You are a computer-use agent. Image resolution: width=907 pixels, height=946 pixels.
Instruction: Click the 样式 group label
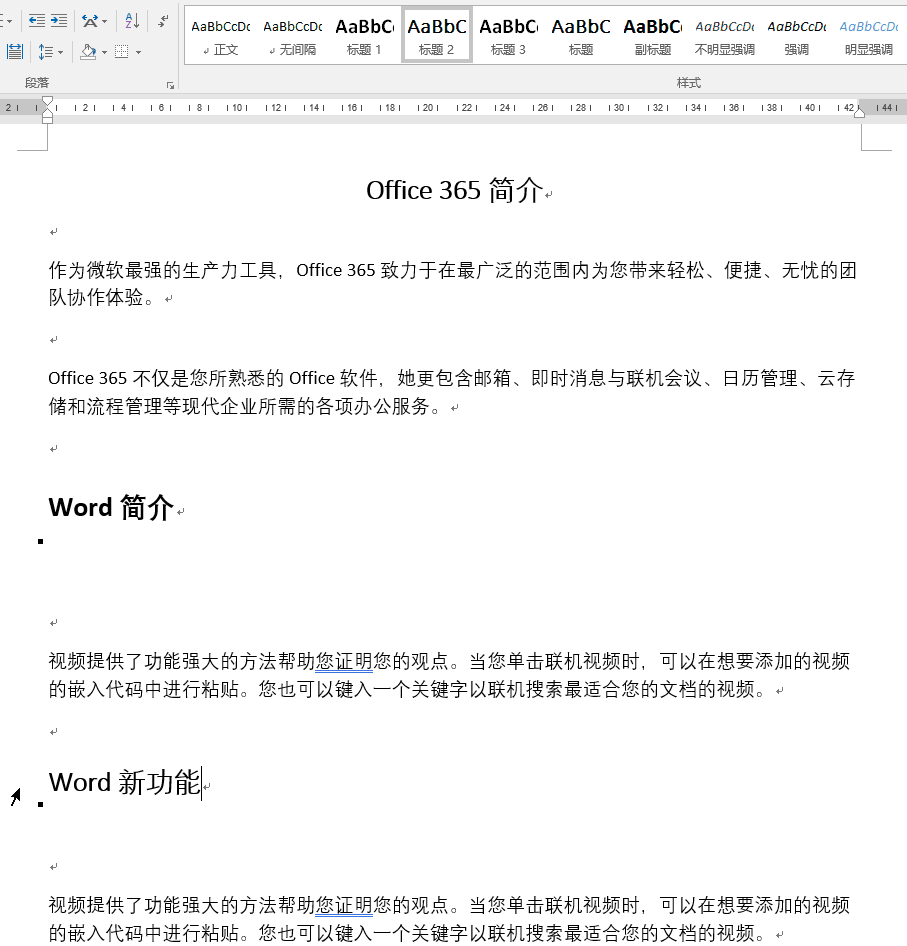pos(689,83)
